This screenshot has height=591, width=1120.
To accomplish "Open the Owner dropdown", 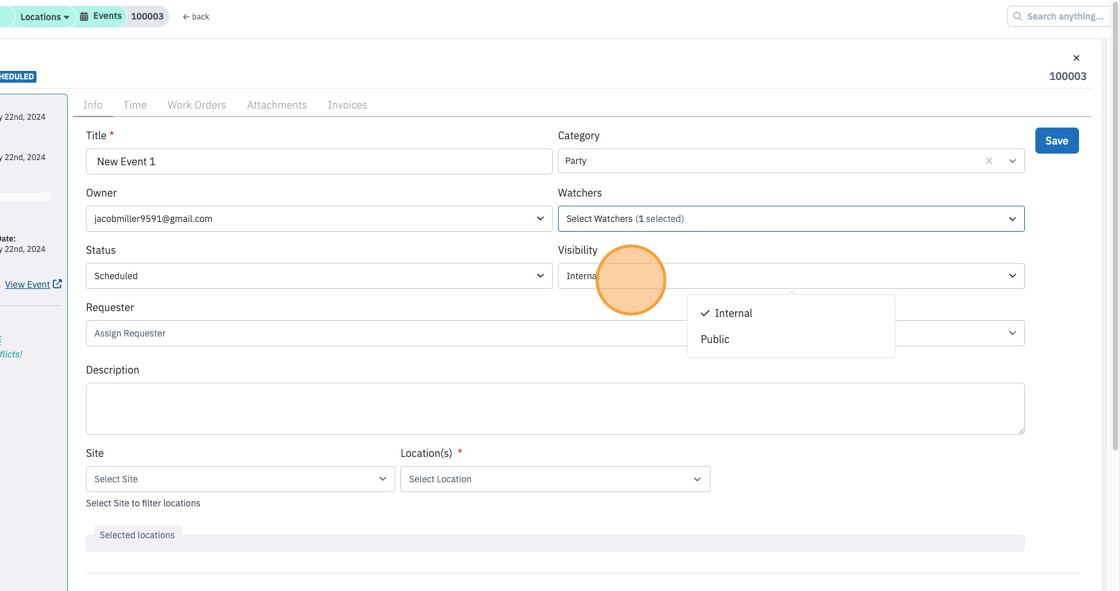I will pyautogui.click(x=319, y=219).
